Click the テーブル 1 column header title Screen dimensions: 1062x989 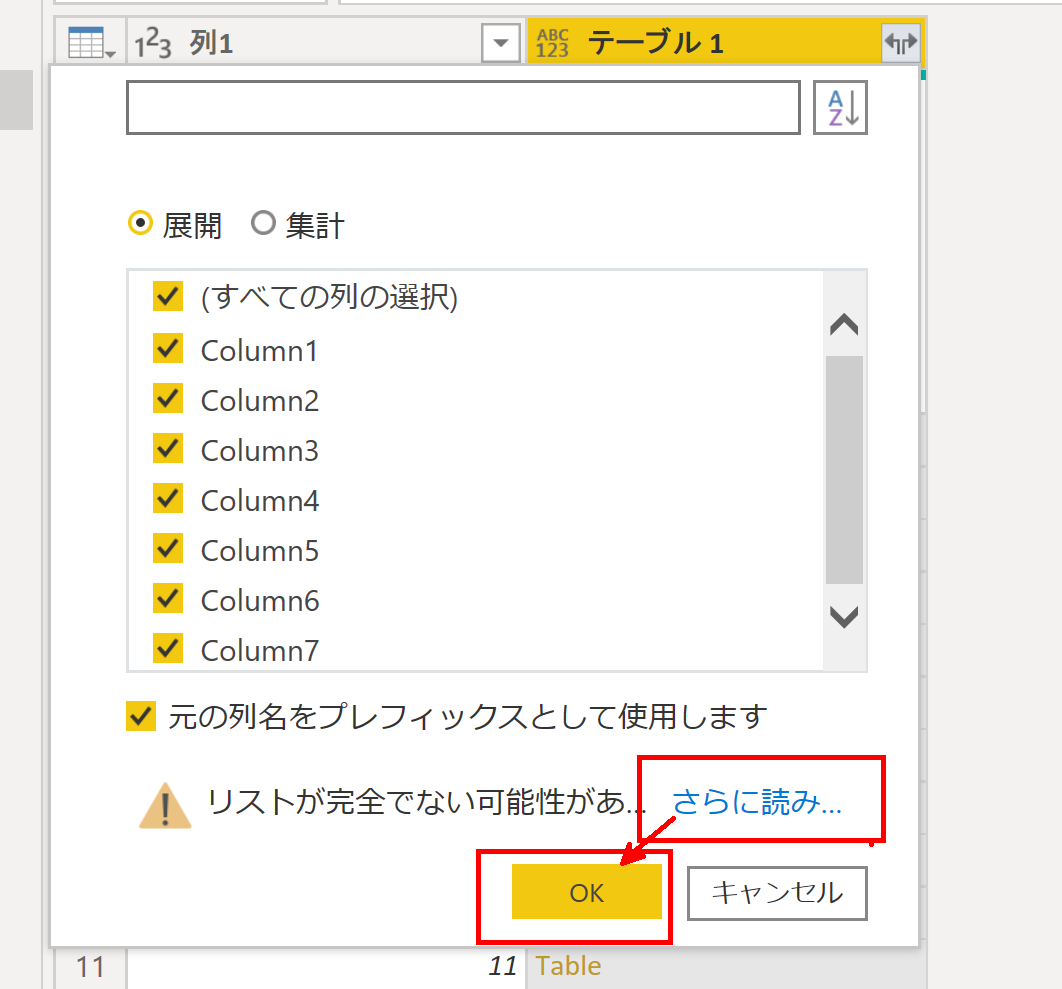656,43
